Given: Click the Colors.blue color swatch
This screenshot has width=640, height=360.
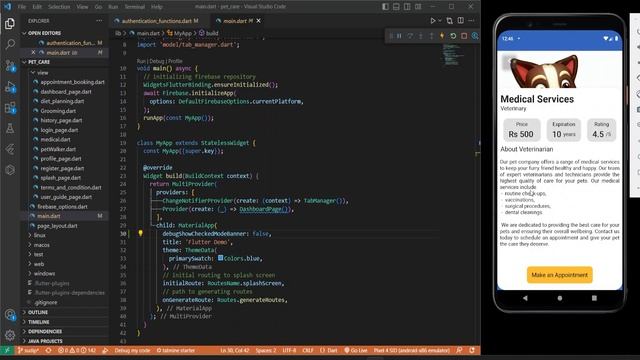Looking at the screenshot, I should point(220,258).
